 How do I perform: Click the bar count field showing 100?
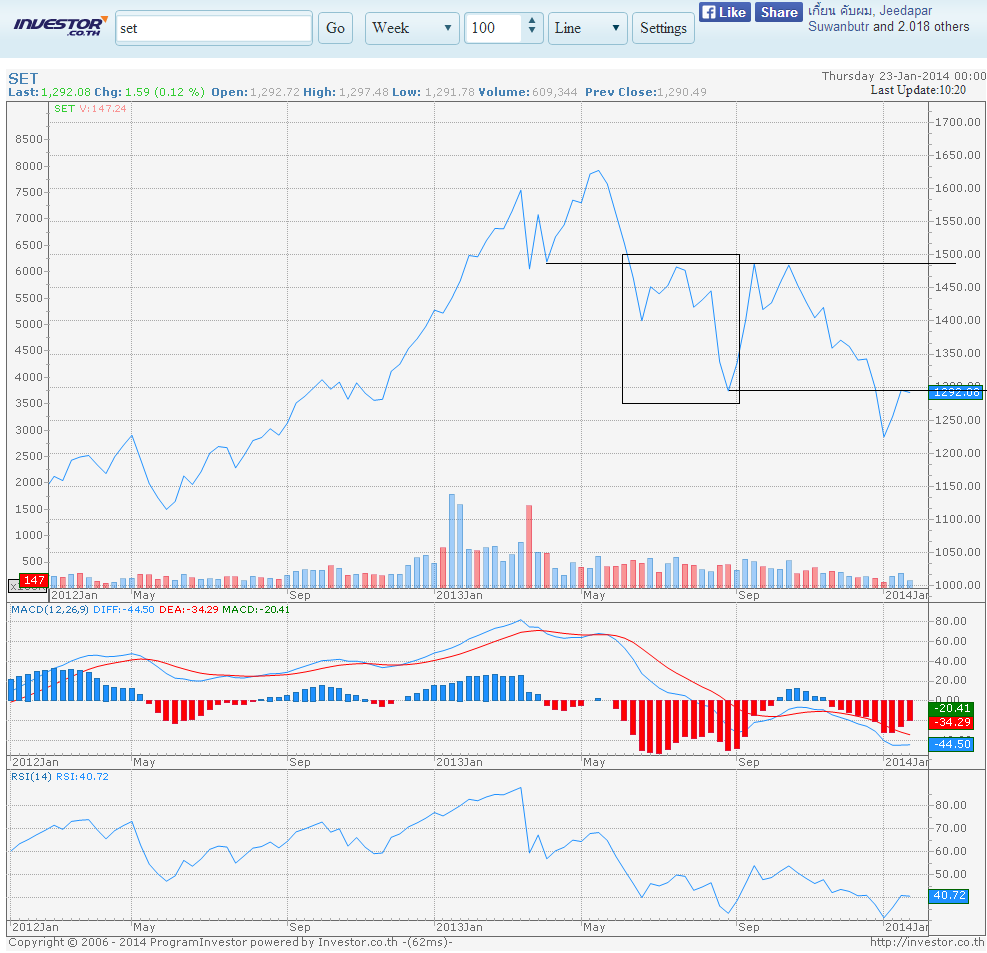click(x=493, y=28)
